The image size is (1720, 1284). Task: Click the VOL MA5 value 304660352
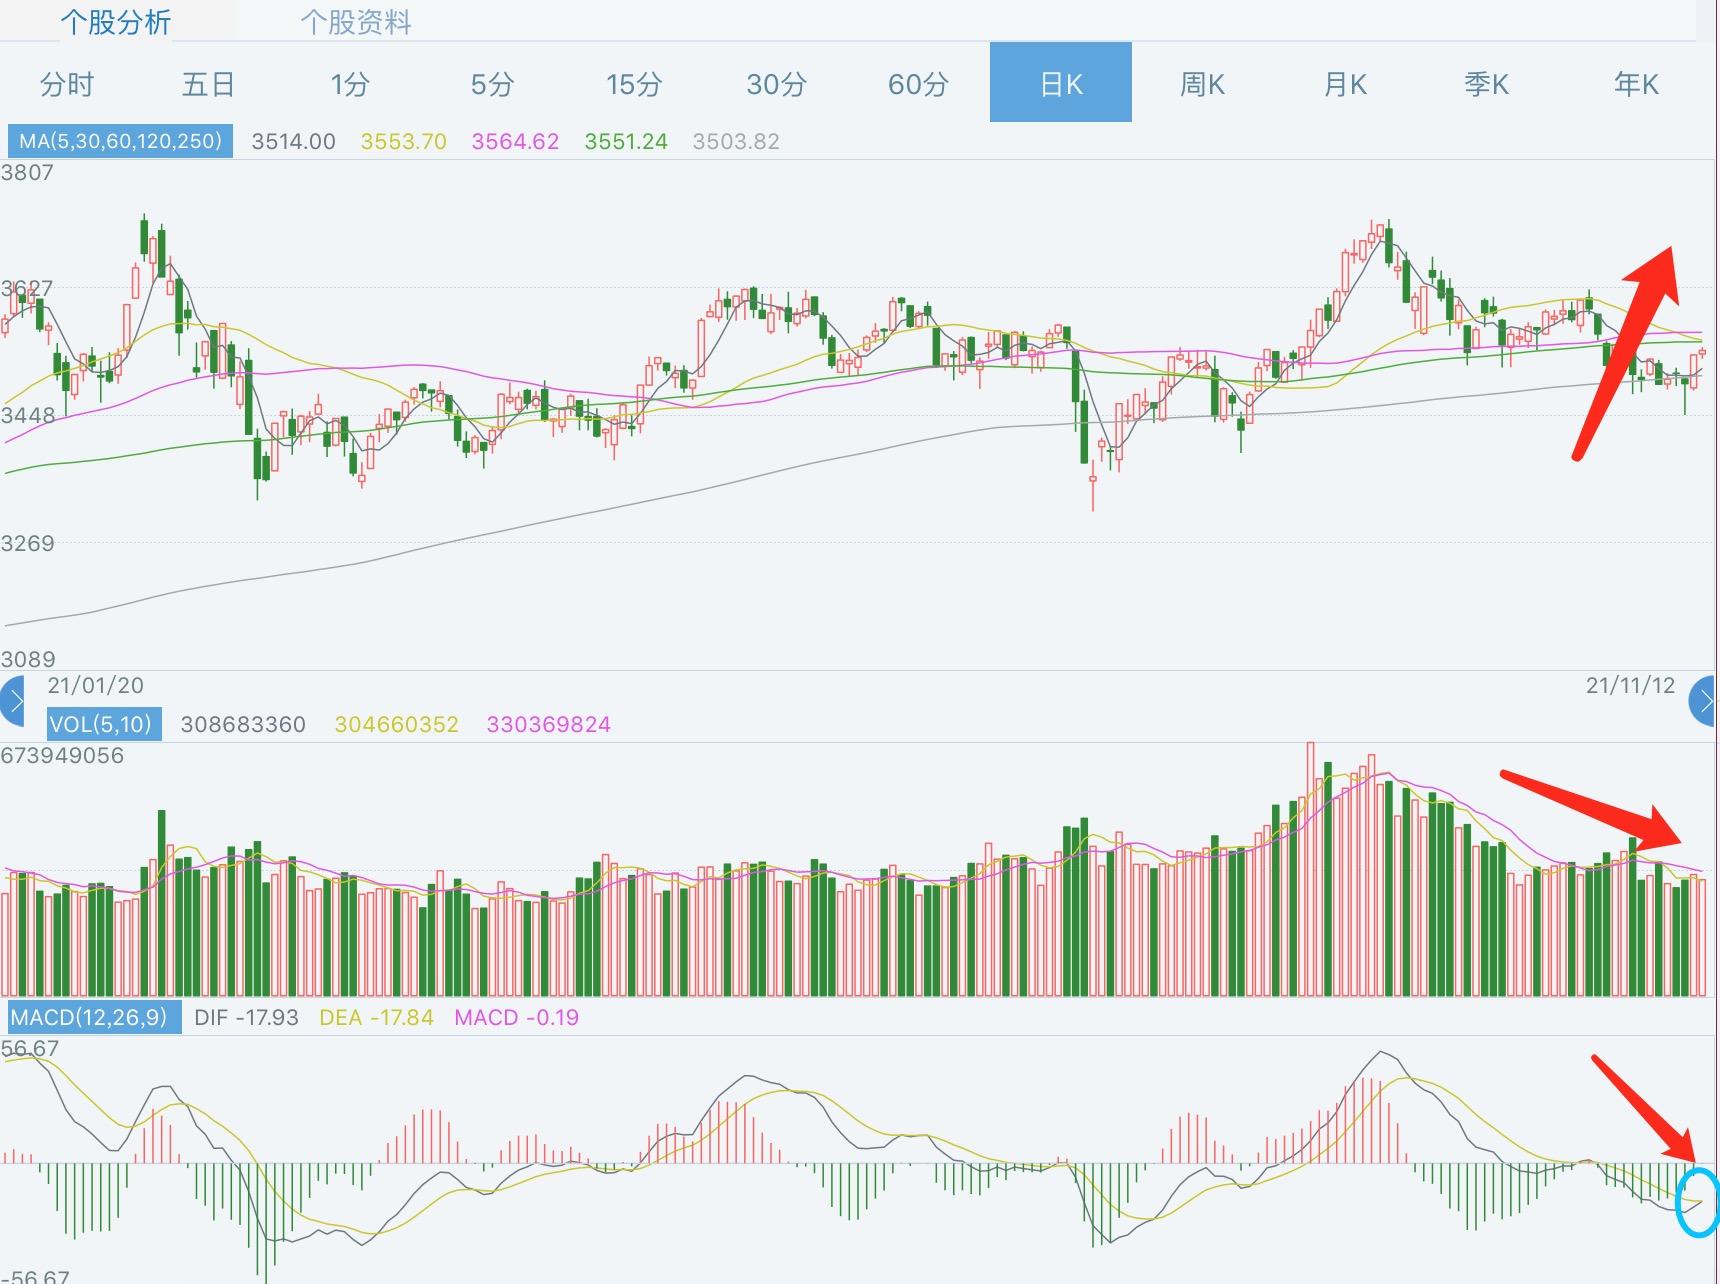pos(396,725)
